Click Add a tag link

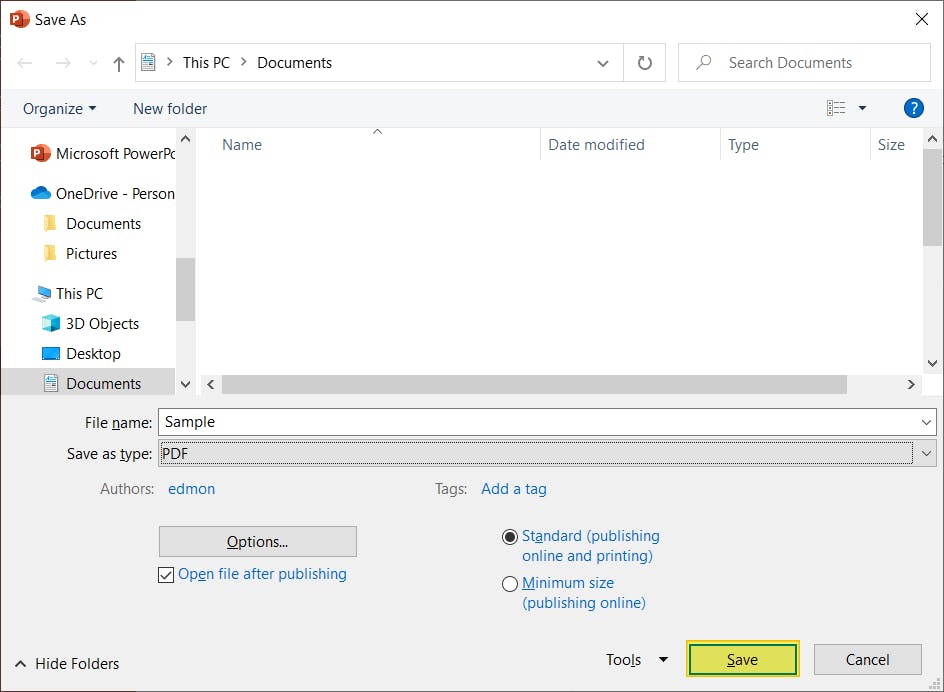click(513, 489)
